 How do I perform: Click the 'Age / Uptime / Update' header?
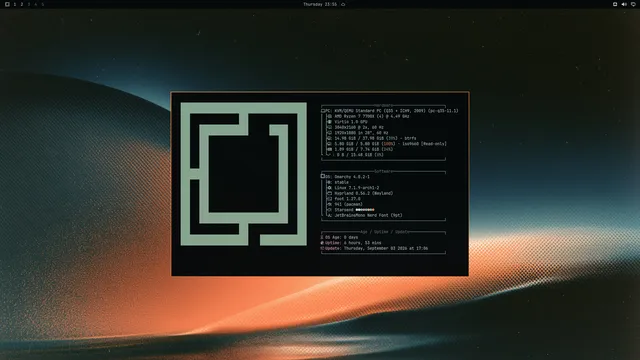[384, 232]
